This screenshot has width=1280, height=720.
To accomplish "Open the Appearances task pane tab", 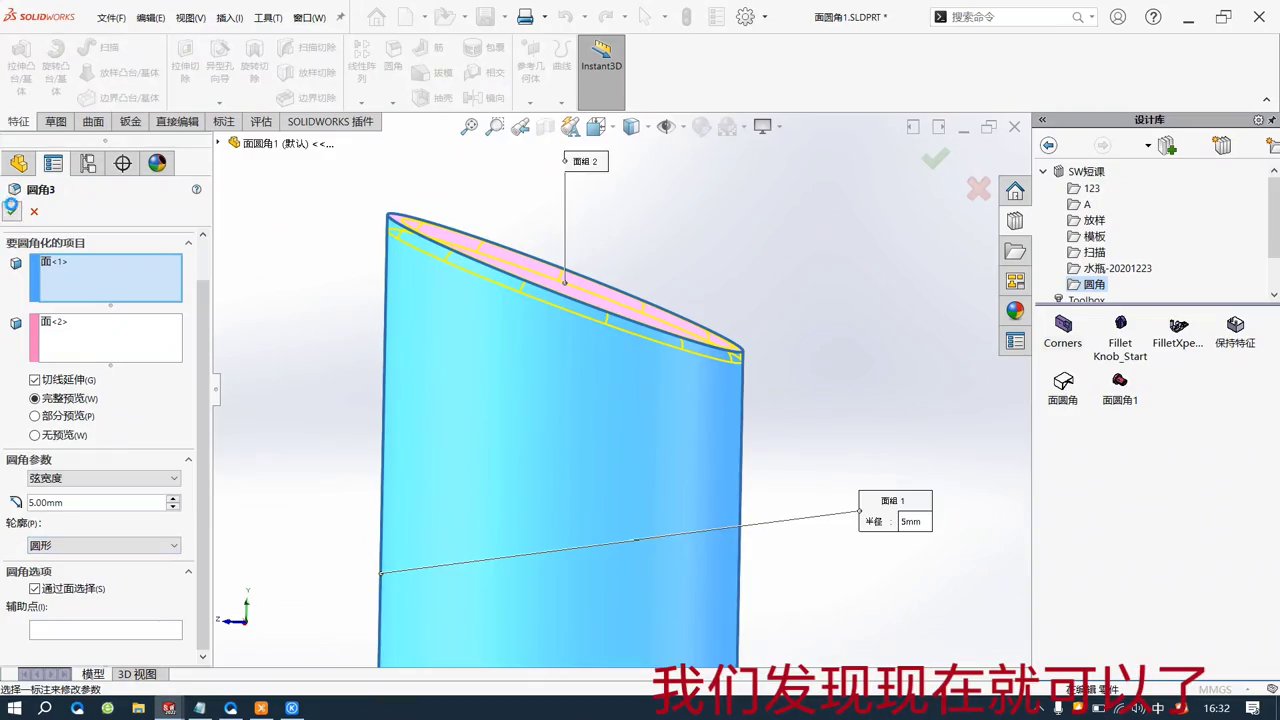I will pos(1015,311).
